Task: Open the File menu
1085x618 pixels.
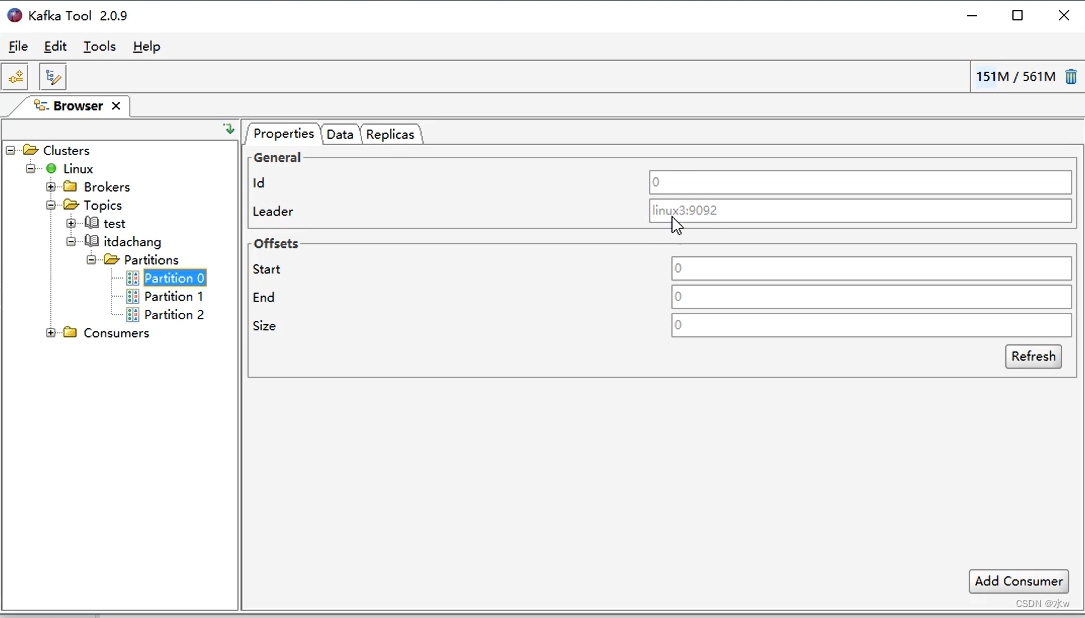Action: click(x=18, y=46)
